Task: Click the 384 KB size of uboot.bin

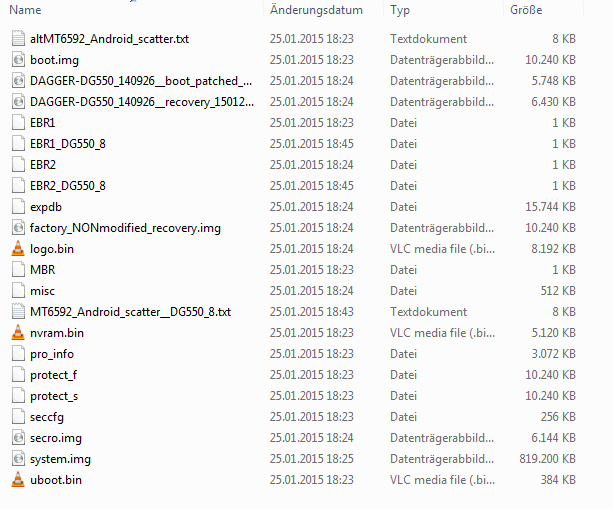Action: [x=558, y=480]
